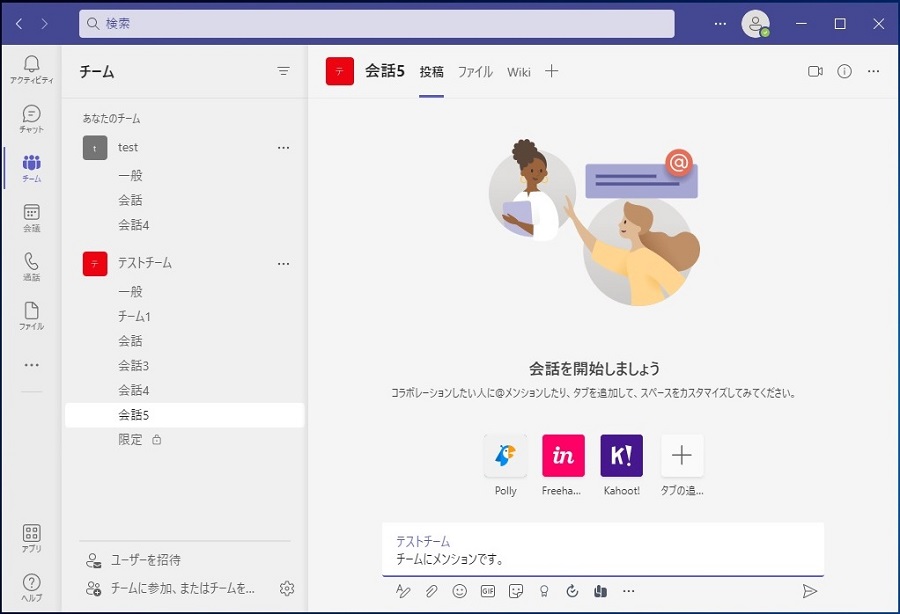Open the emoji picker icon
The image size is (900, 614).
point(460,591)
